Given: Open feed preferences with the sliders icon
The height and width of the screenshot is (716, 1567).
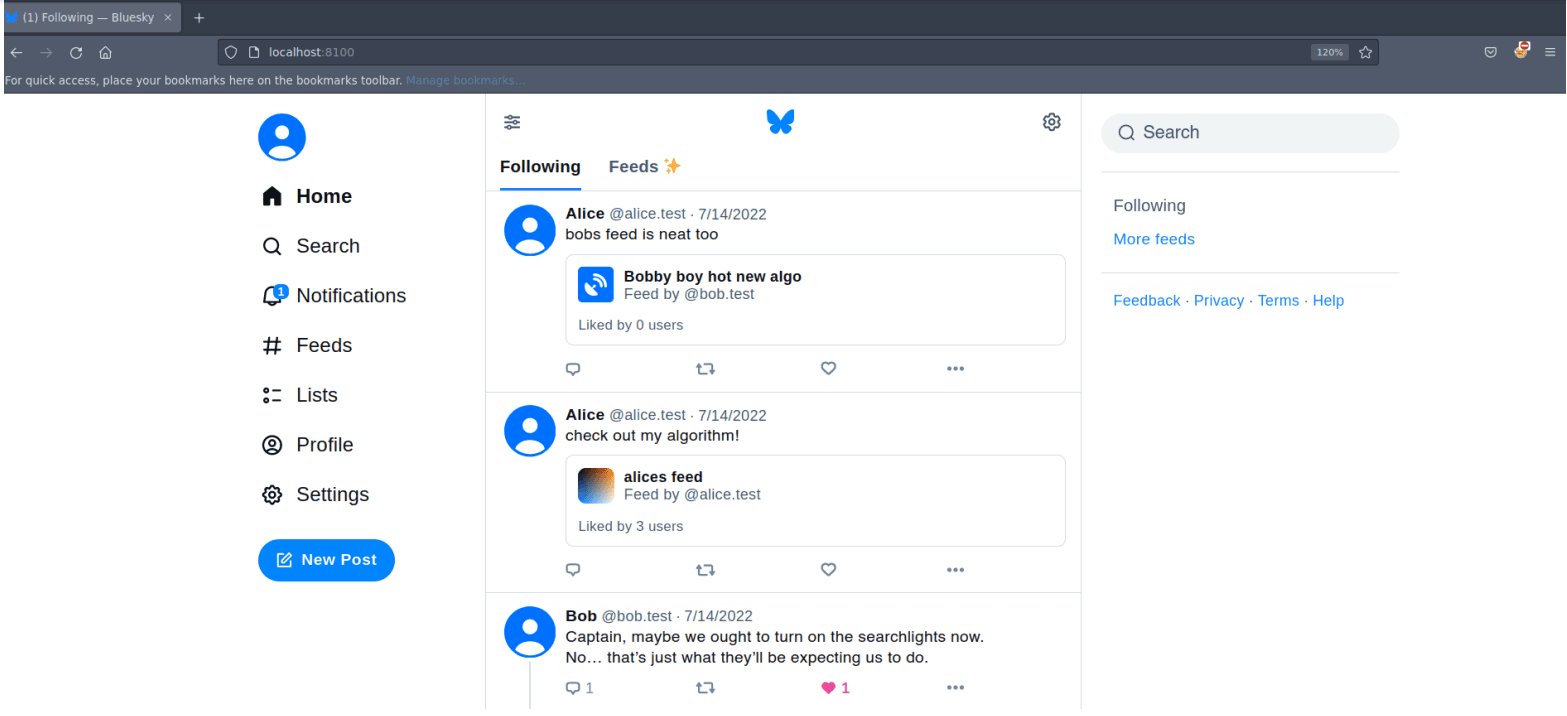Looking at the screenshot, I should 512,121.
